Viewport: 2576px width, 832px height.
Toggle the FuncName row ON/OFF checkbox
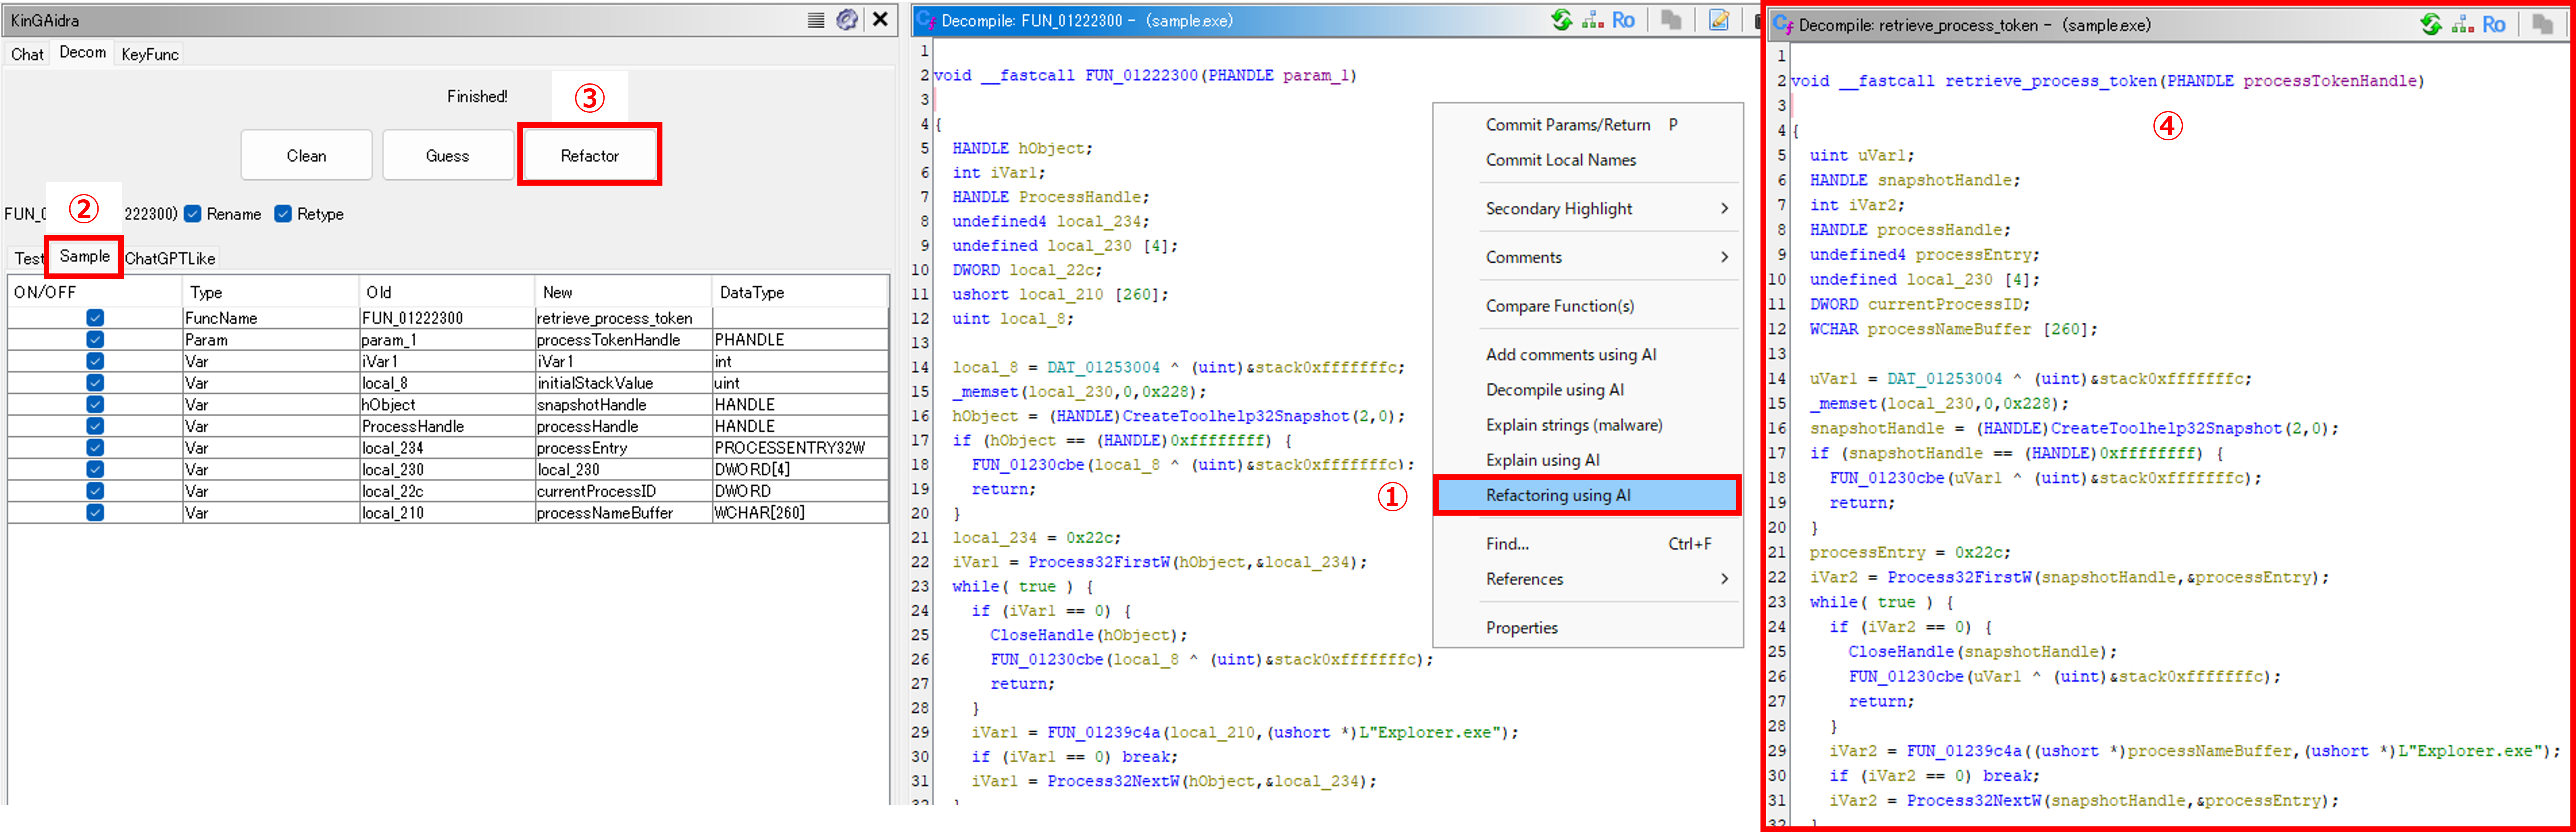pos(95,318)
